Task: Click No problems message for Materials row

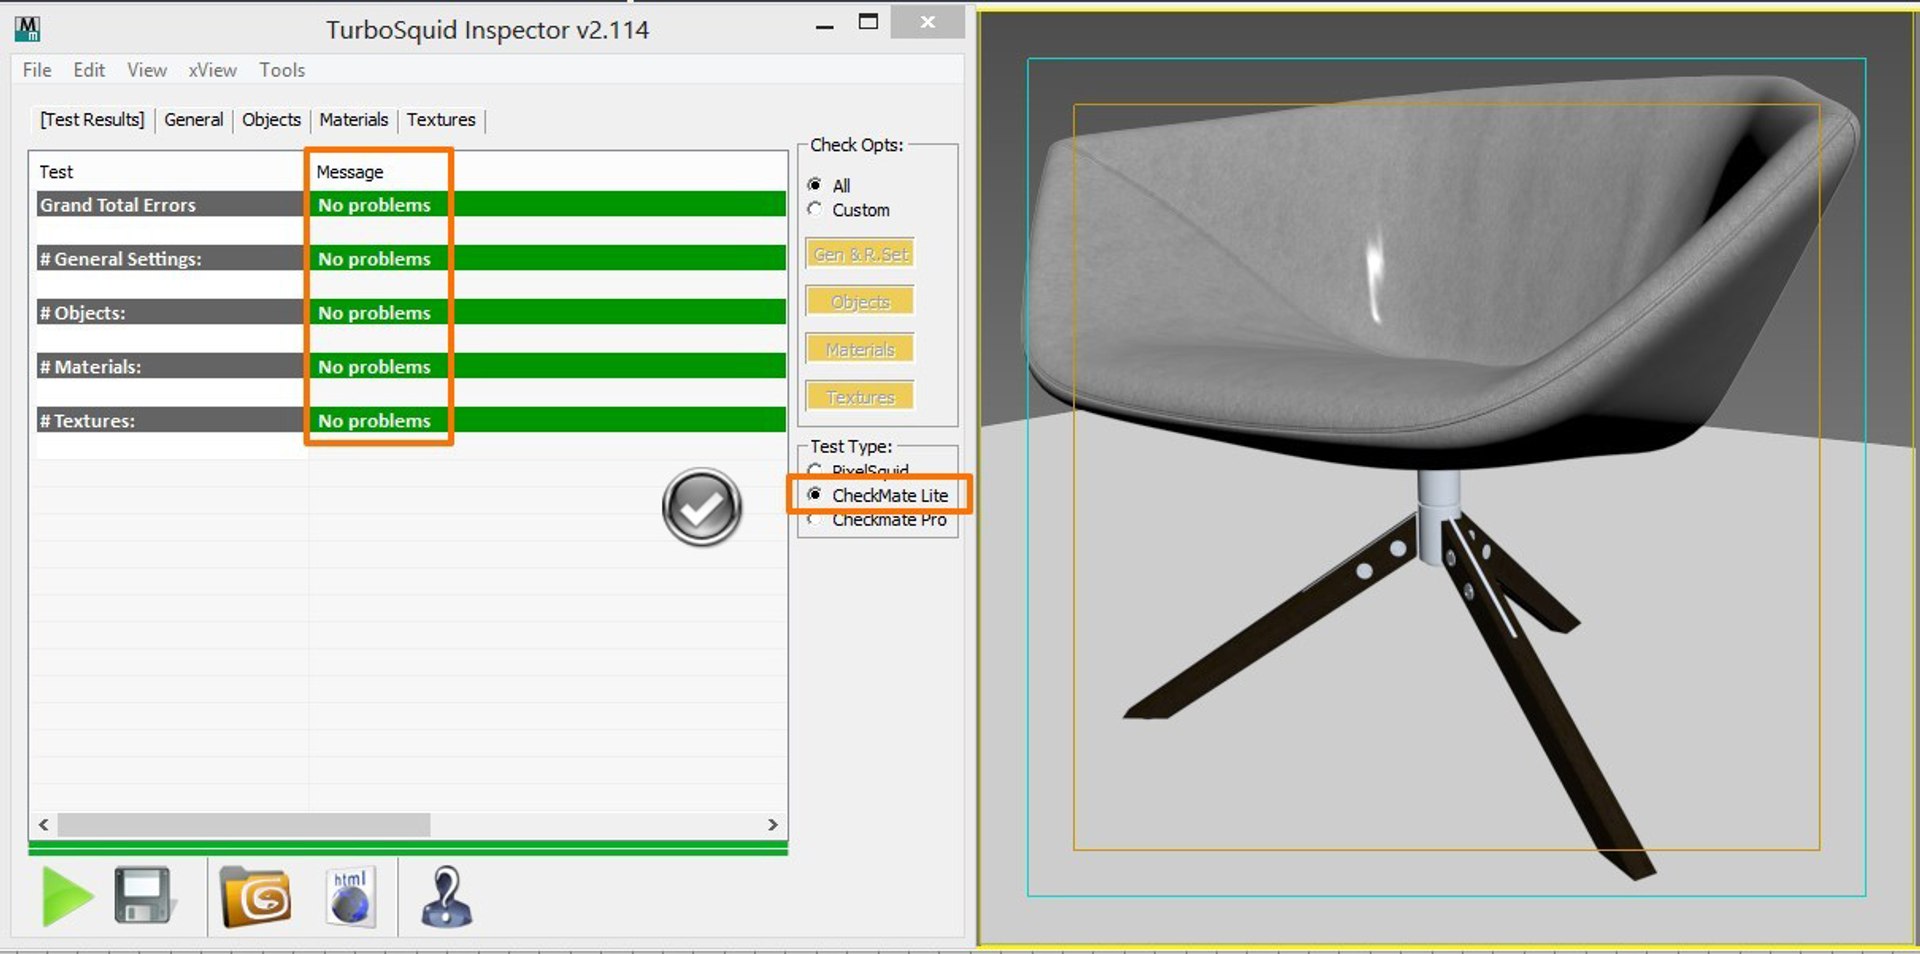Action: (x=374, y=367)
